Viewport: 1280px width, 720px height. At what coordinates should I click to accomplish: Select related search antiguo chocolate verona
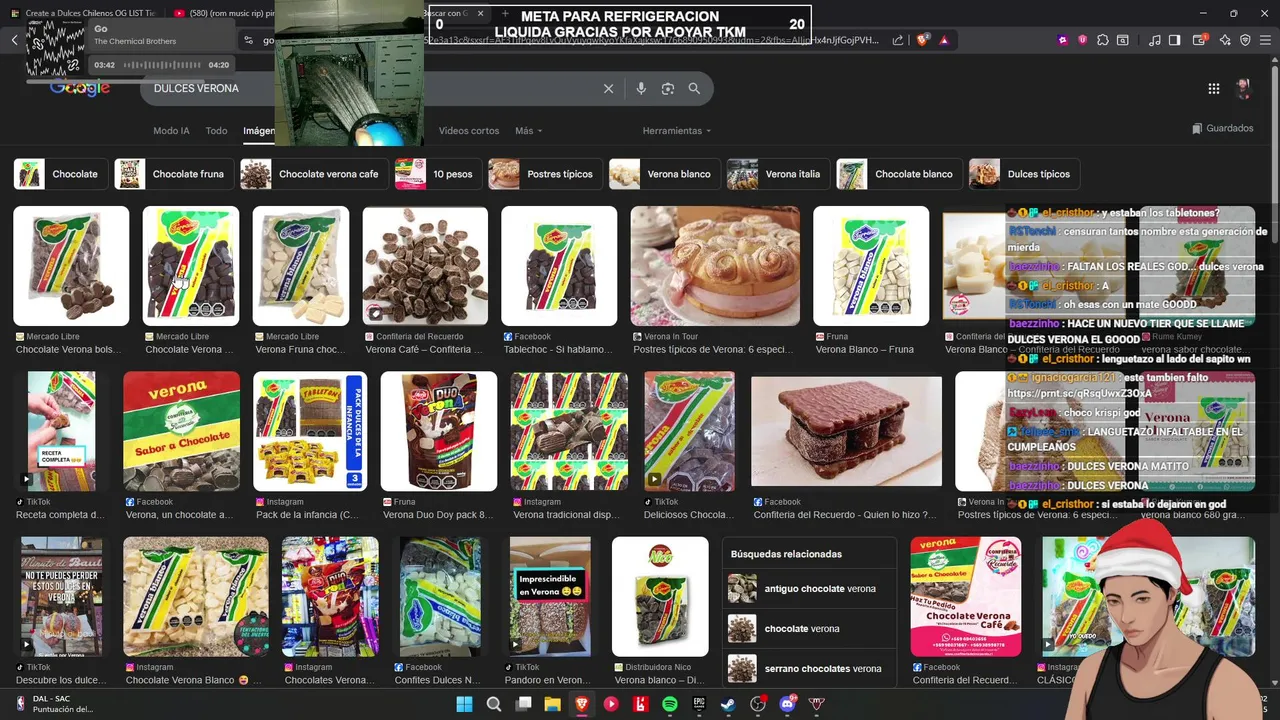point(810,589)
